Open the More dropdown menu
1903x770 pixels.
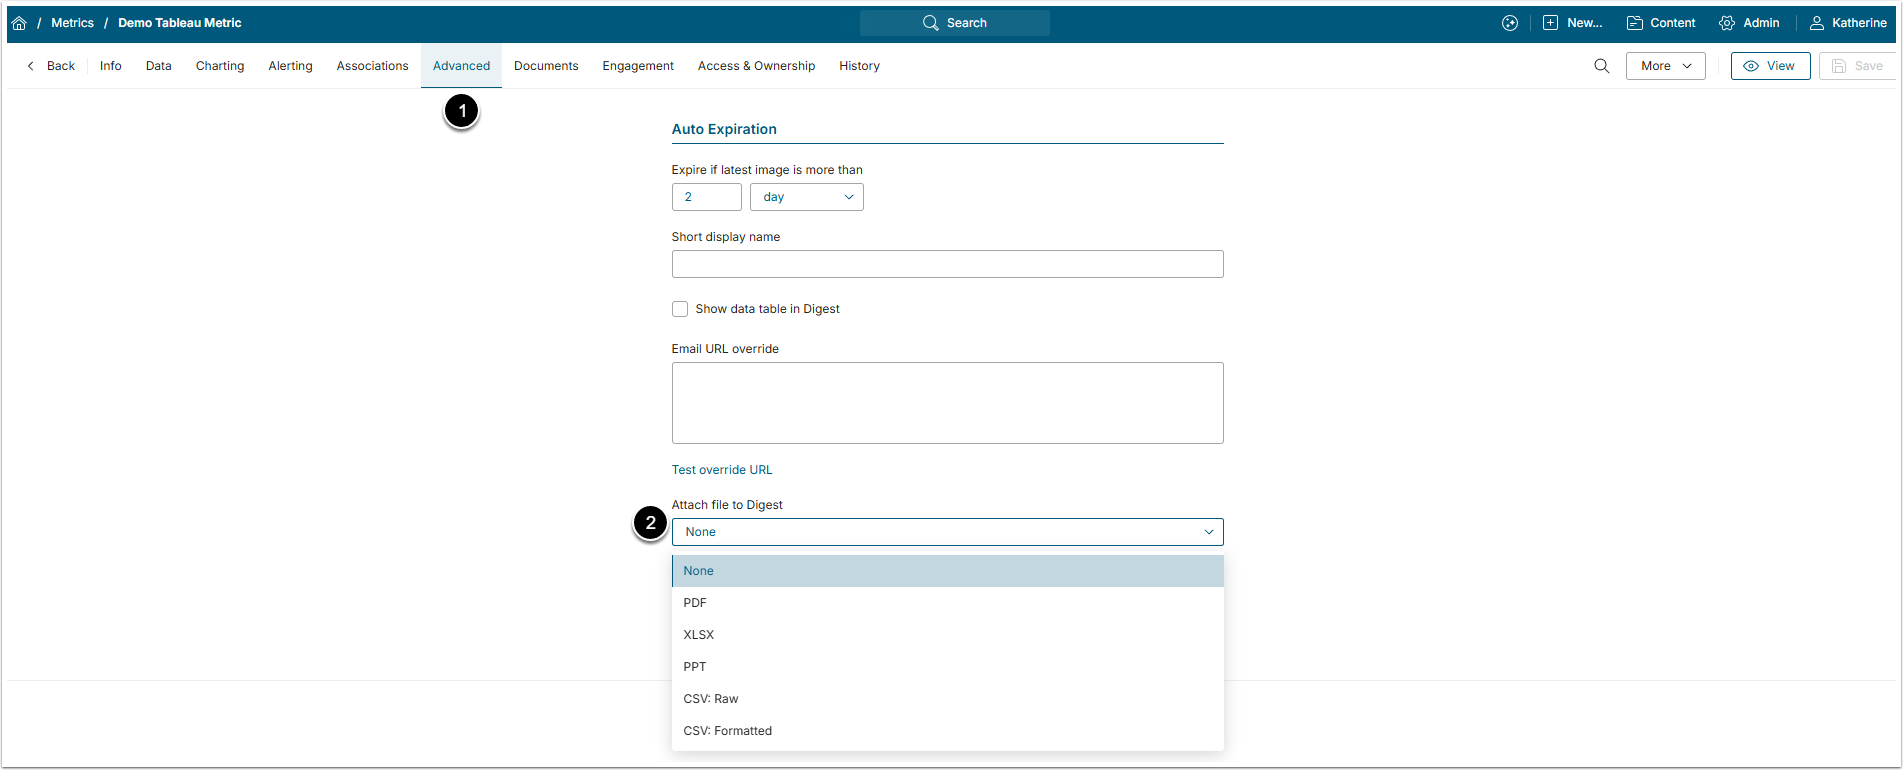click(1665, 66)
